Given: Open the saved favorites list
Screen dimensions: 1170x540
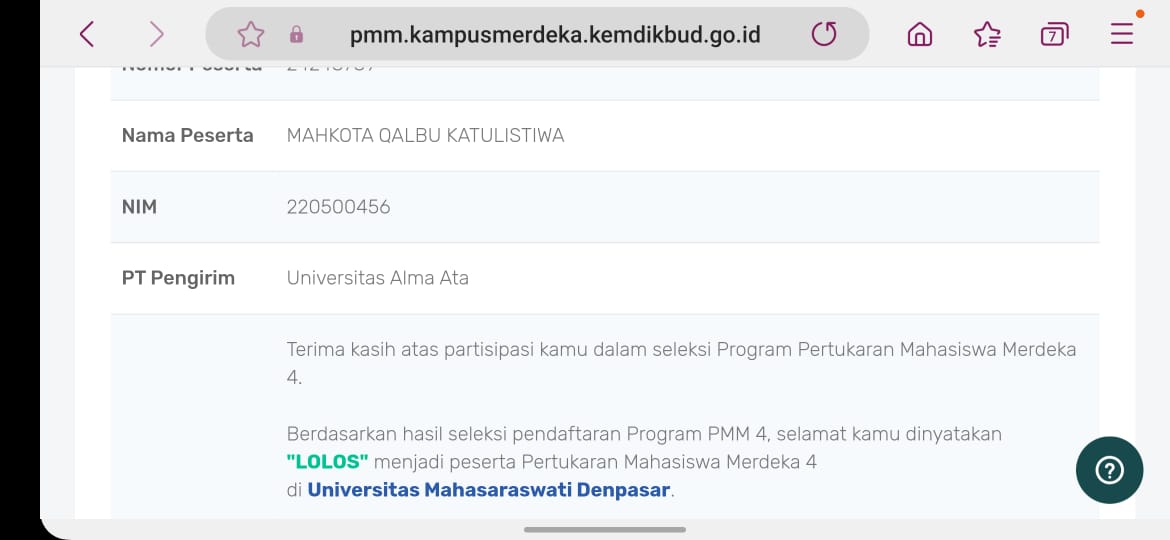Looking at the screenshot, I should [x=987, y=35].
